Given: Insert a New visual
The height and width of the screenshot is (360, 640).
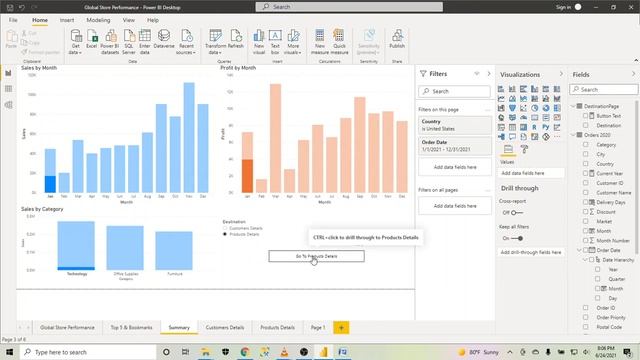Looking at the screenshot, I should coord(259,42).
